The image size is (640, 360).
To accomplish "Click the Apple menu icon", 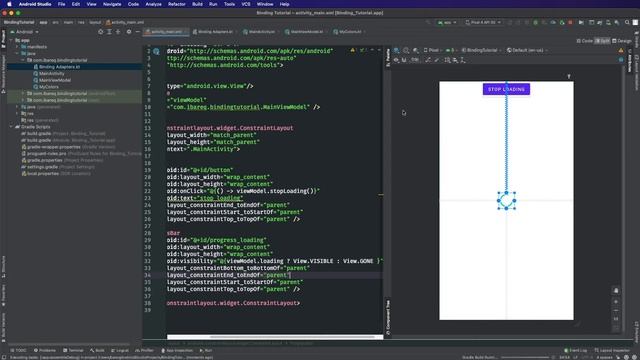I will click(9, 4).
